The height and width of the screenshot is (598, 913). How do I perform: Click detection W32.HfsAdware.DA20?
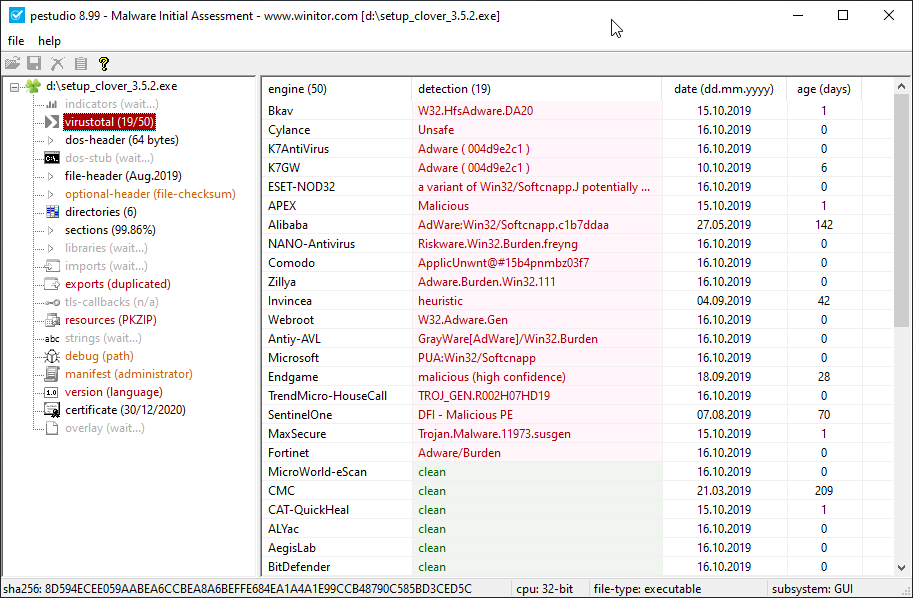pyautogui.click(x=475, y=111)
